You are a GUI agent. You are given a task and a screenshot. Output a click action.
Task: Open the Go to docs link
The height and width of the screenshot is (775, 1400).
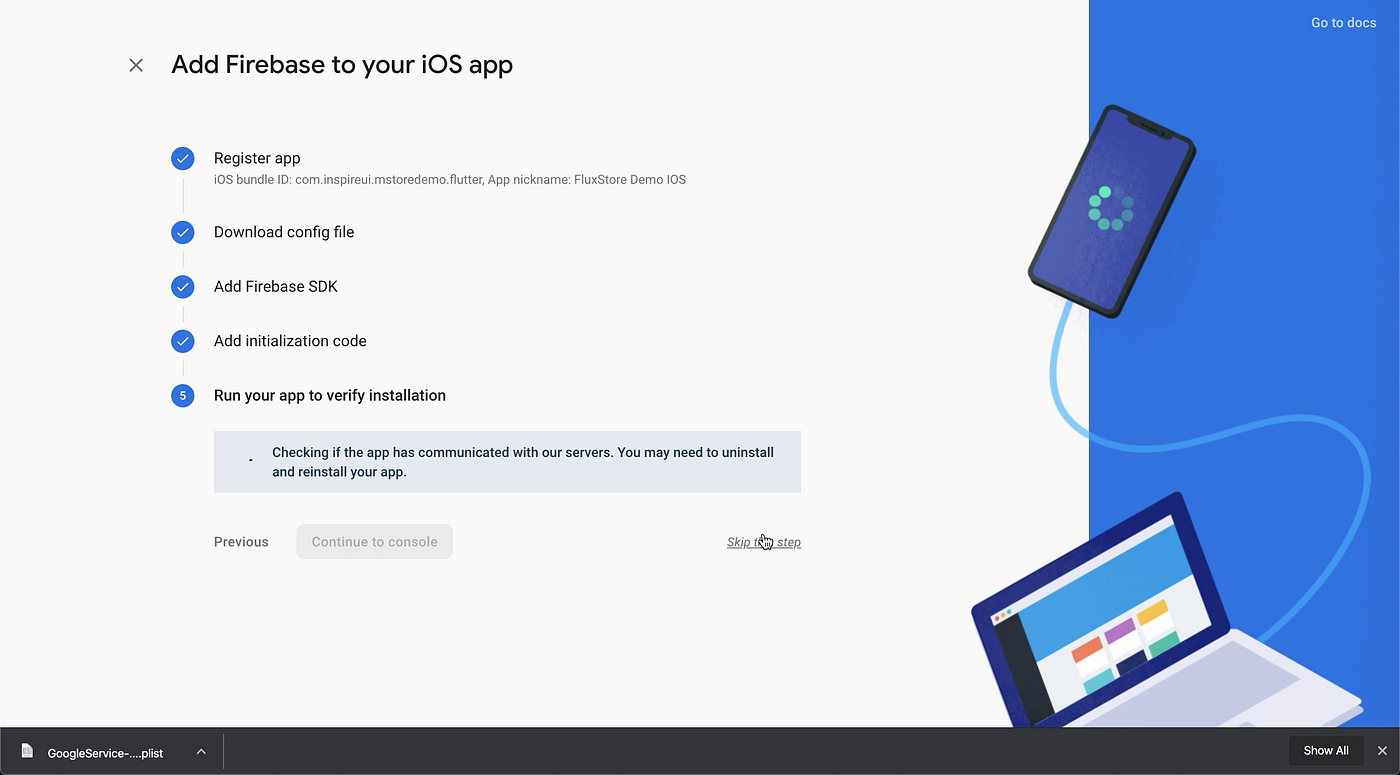tap(1343, 22)
